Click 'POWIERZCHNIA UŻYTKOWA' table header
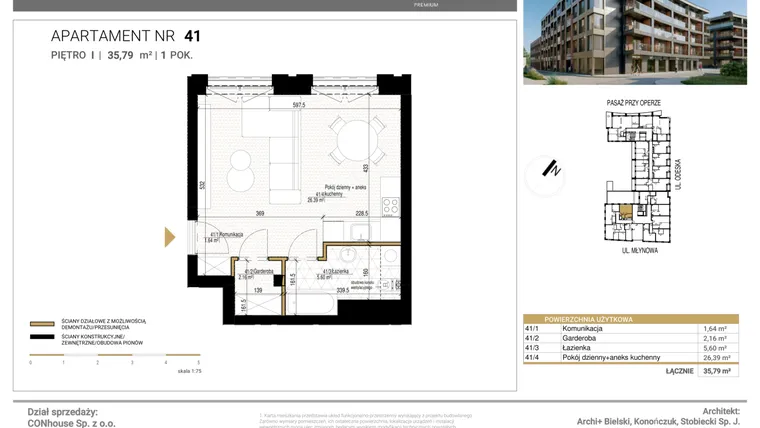The image size is (760, 428). point(588,319)
